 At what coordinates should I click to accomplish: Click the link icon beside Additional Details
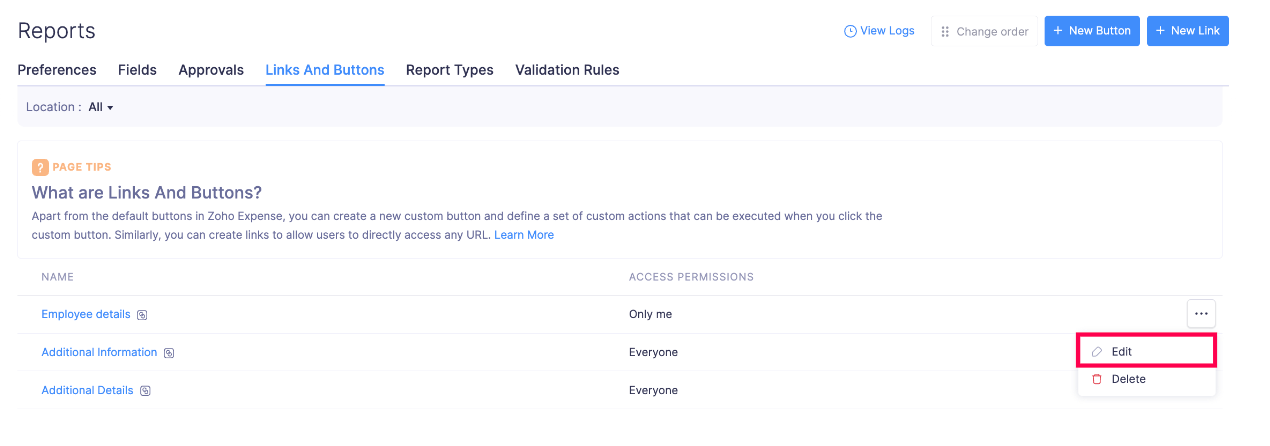145,391
